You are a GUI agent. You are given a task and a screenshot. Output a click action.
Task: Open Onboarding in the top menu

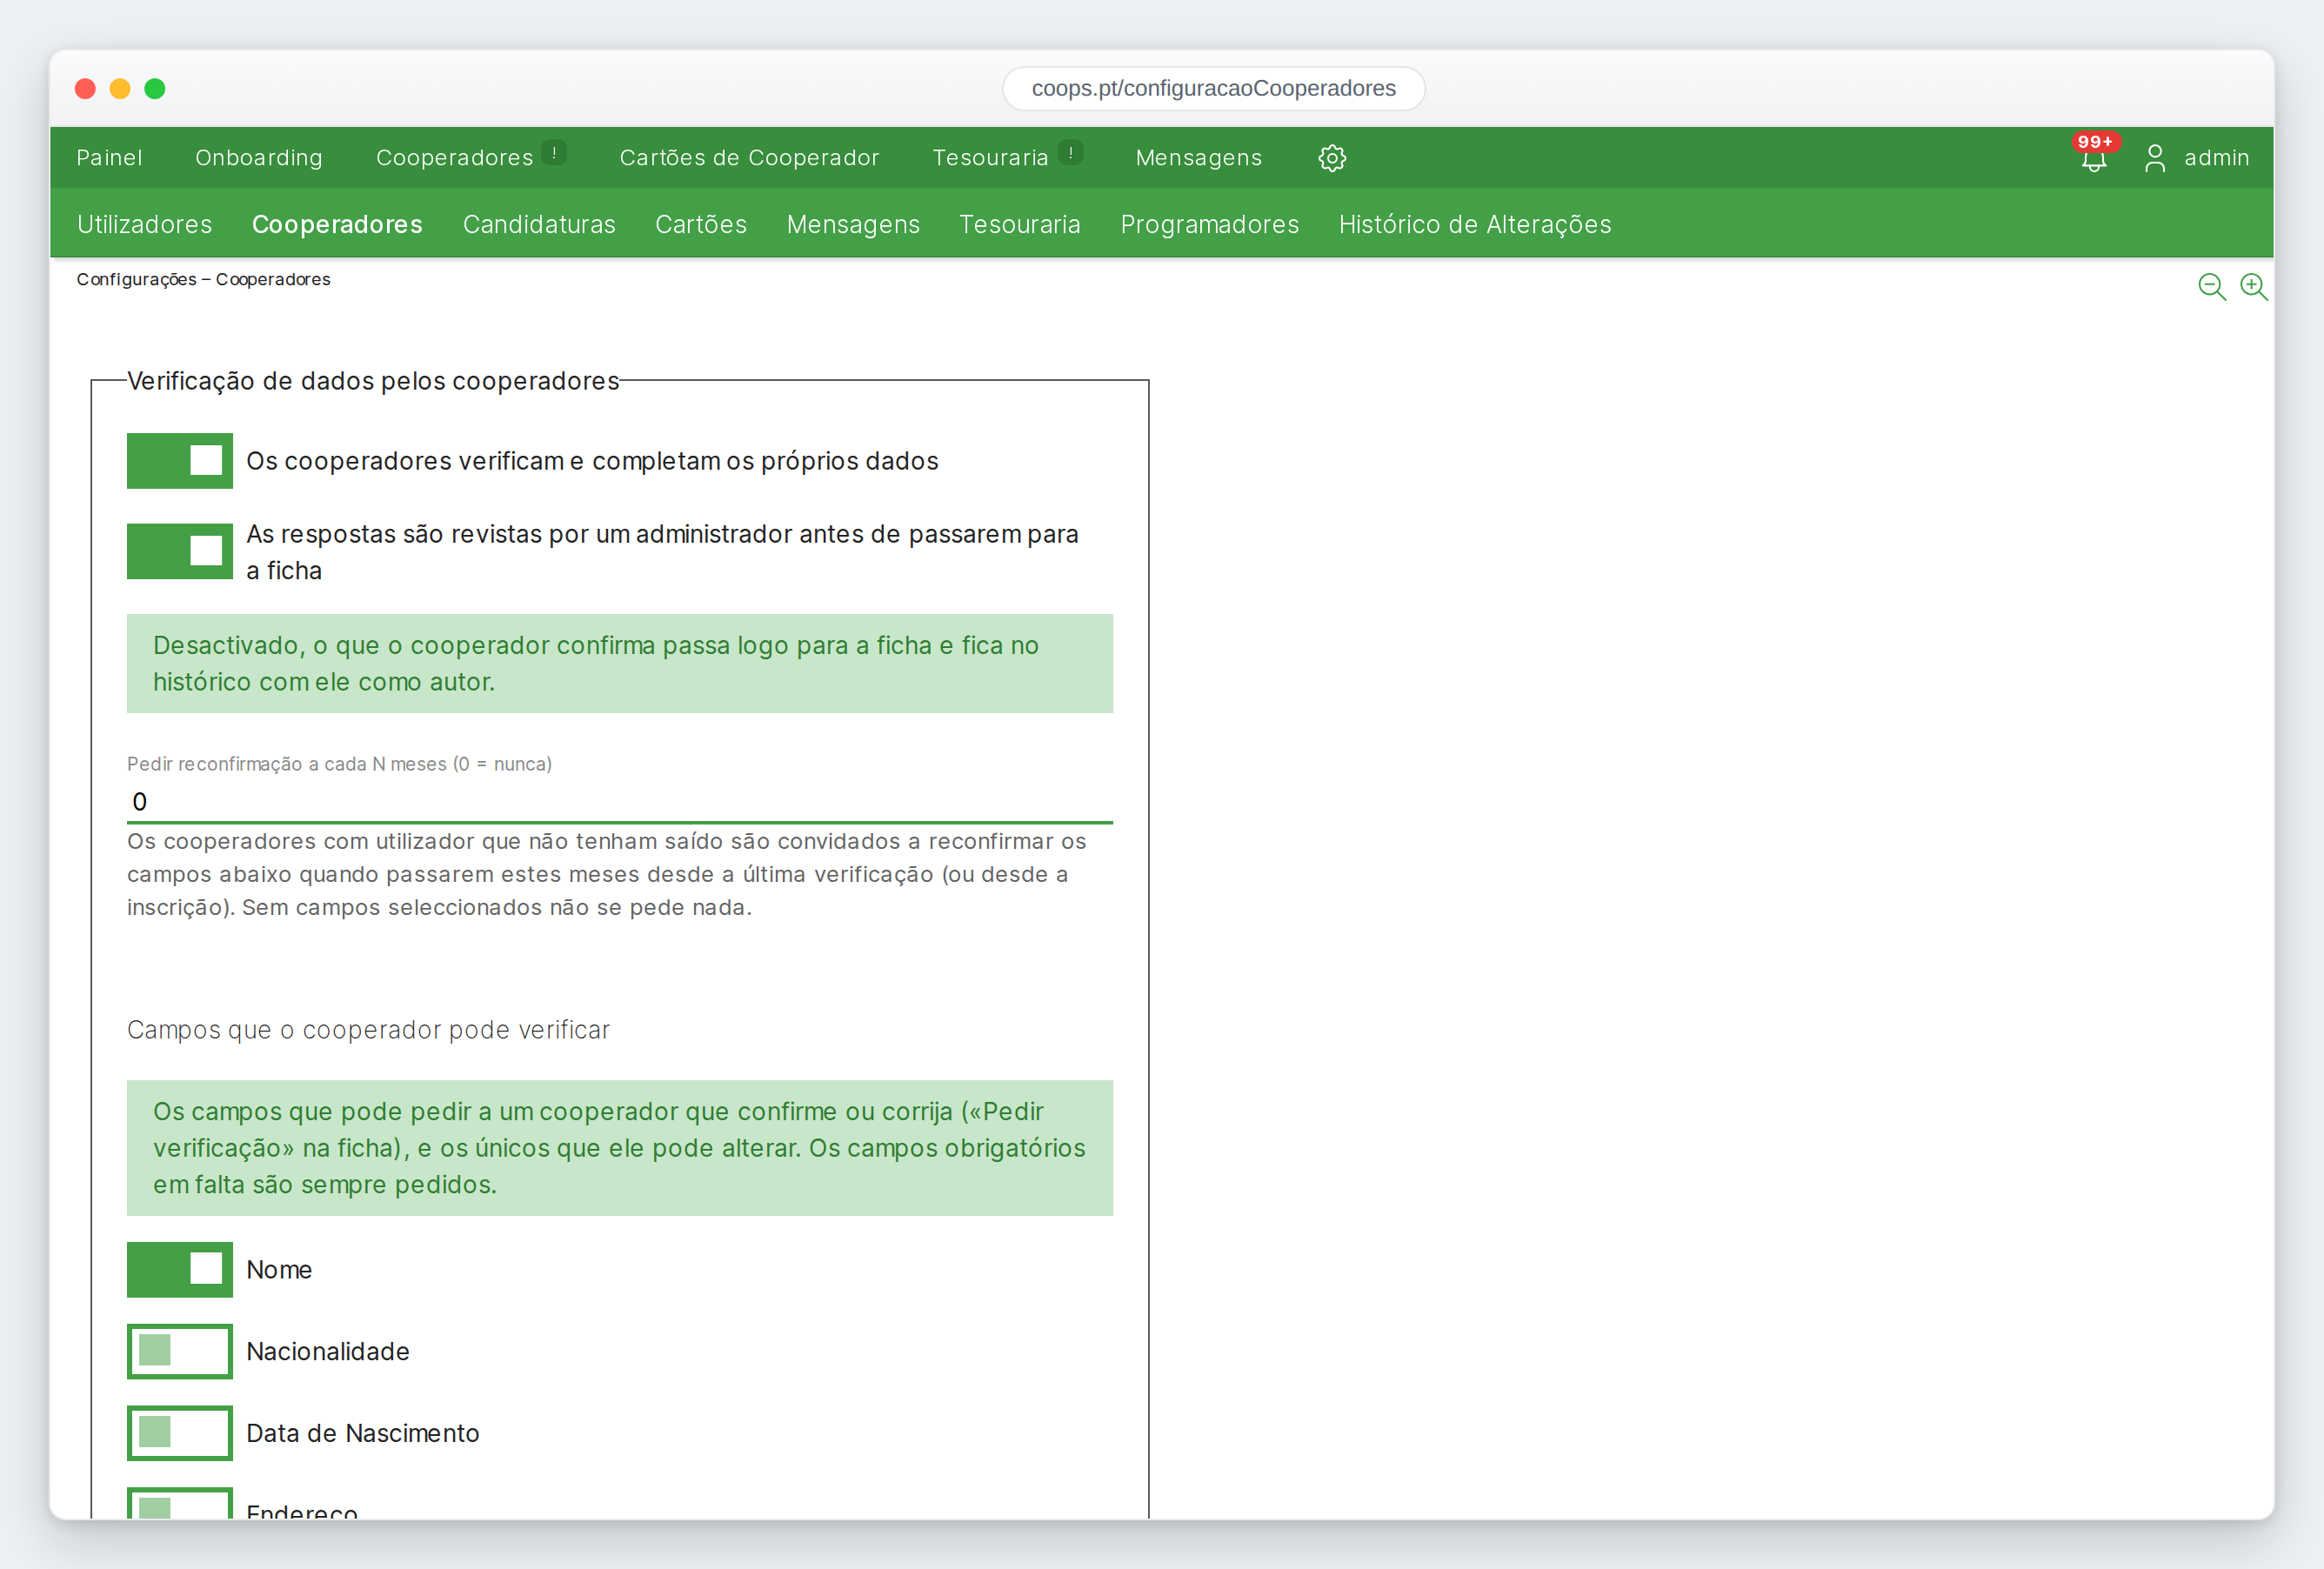pyautogui.click(x=259, y=158)
